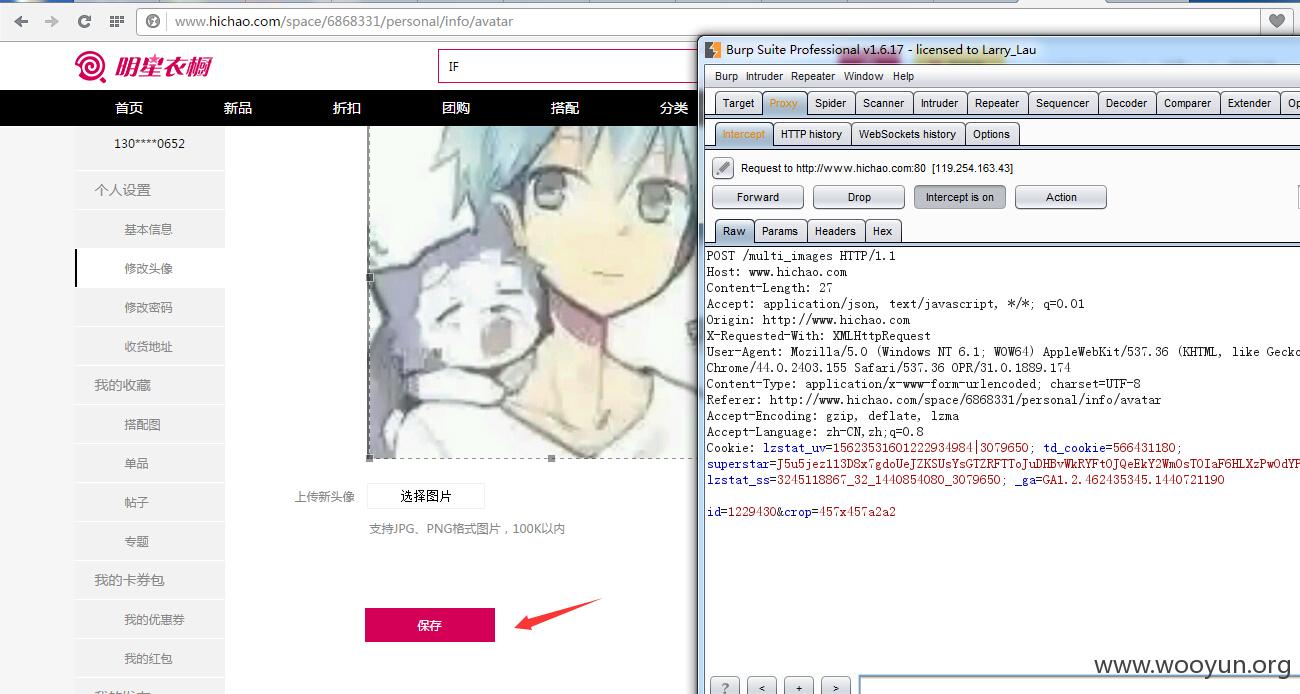
Task: Open the Intruder menu in menu bar
Action: [764, 76]
